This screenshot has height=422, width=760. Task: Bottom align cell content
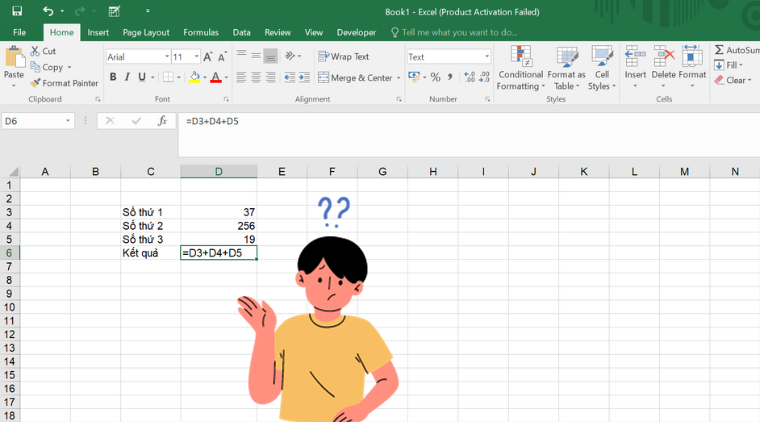click(x=270, y=56)
